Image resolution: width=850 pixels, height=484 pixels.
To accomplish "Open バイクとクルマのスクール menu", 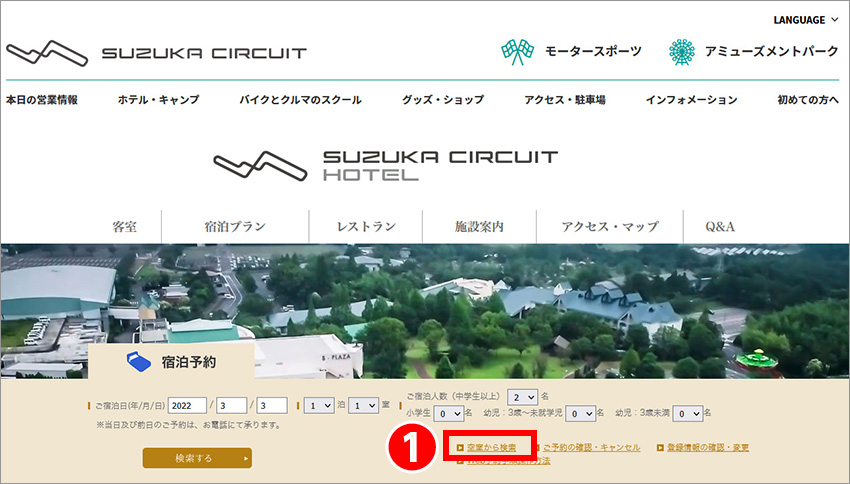I will [x=300, y=100].
